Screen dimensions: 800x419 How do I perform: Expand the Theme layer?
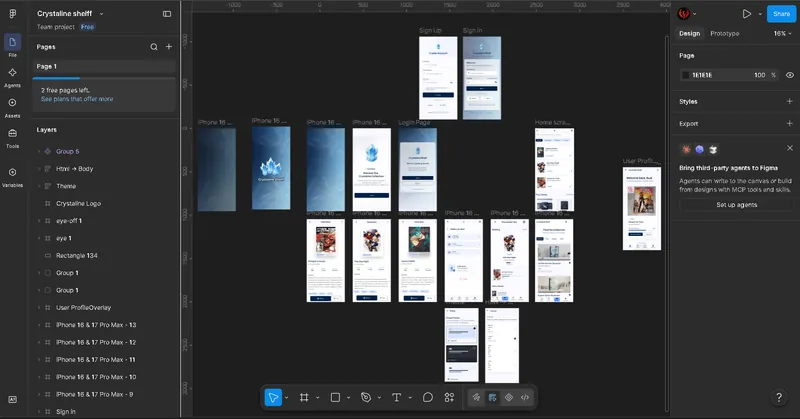tap(39, 186)
